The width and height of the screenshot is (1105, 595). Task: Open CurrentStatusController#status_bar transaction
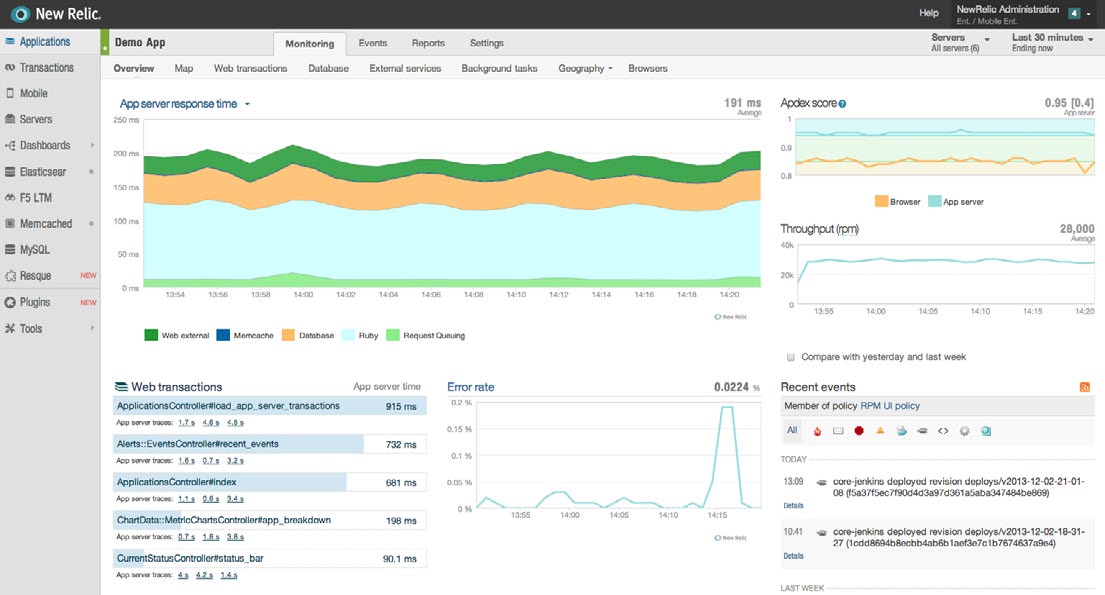click(190, 558)
